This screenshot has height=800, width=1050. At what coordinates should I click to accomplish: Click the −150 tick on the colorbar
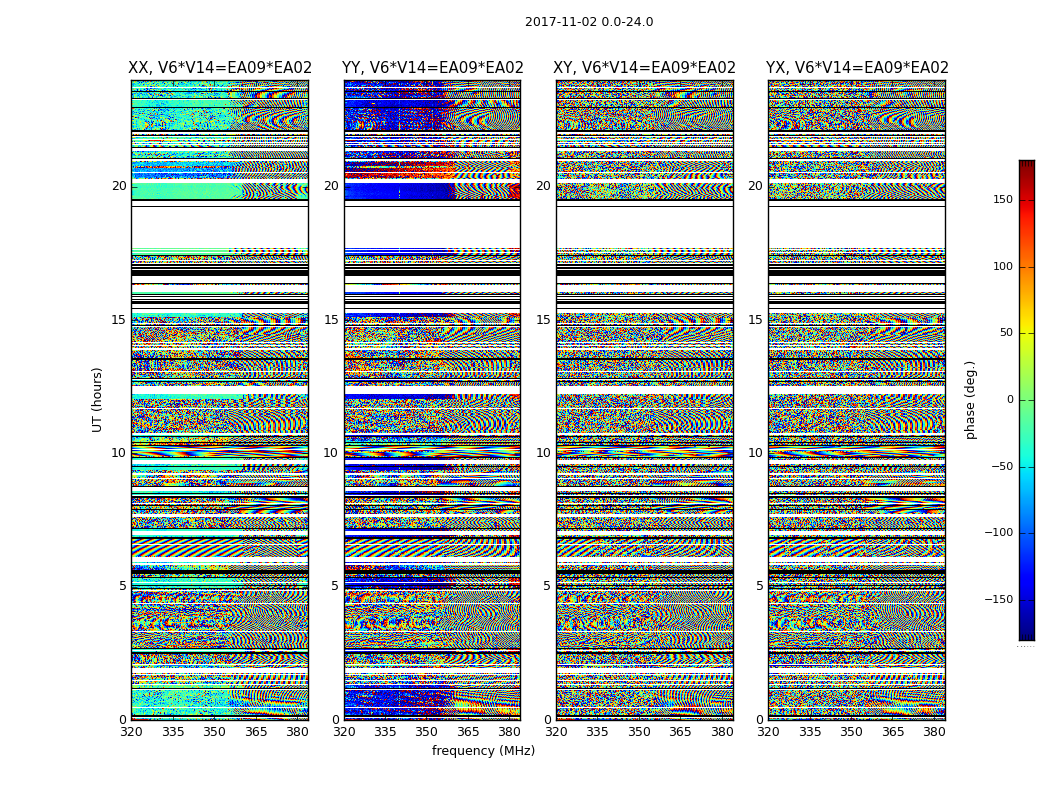tap(998, 599)
